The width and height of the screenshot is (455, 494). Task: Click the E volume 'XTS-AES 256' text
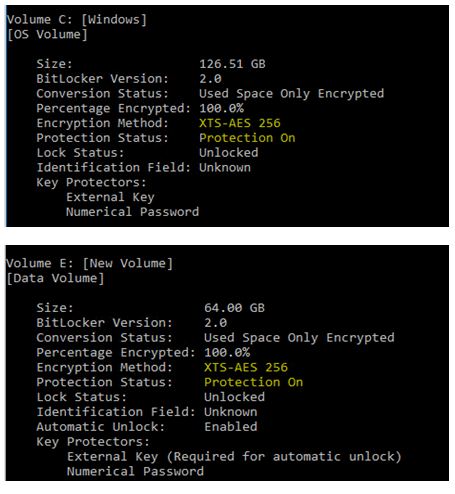246,367
